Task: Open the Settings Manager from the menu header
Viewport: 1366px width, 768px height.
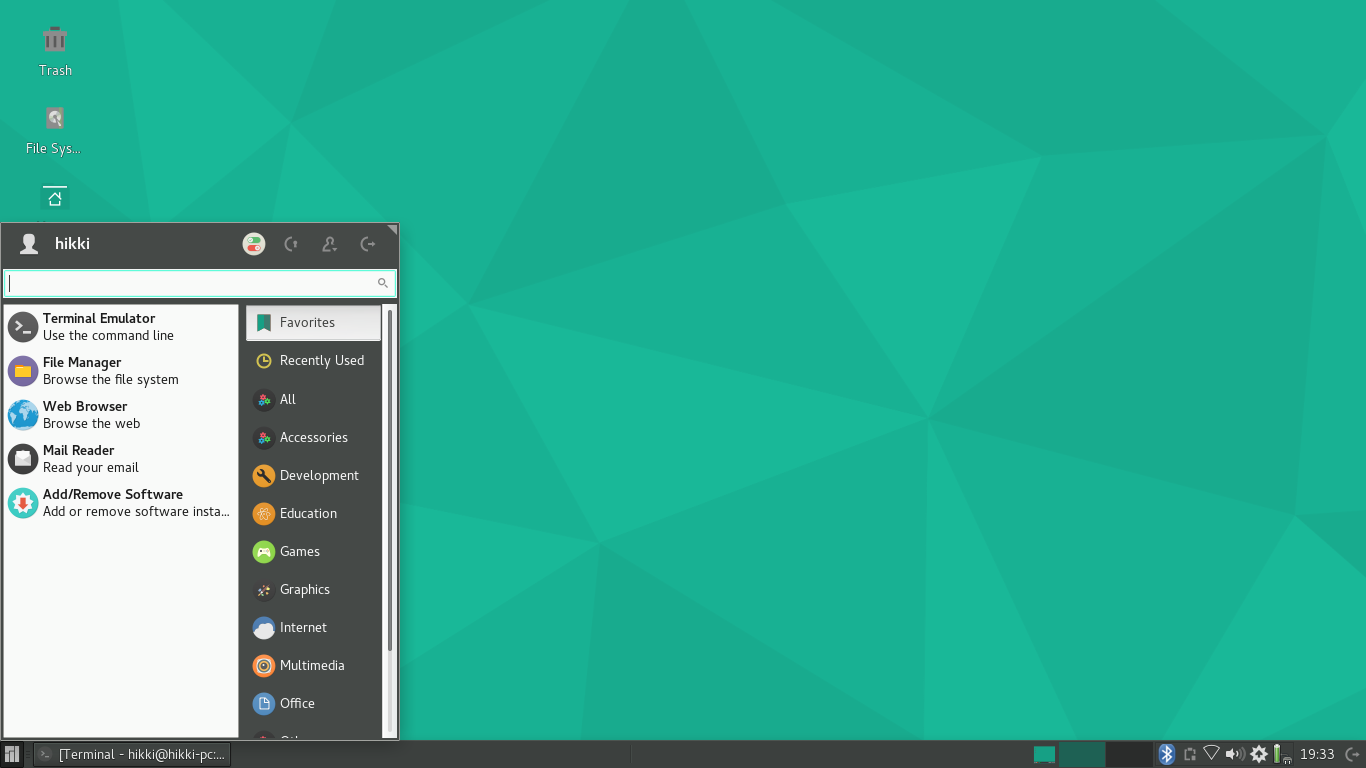Action: pyautogui.click(x=253, y=243)
